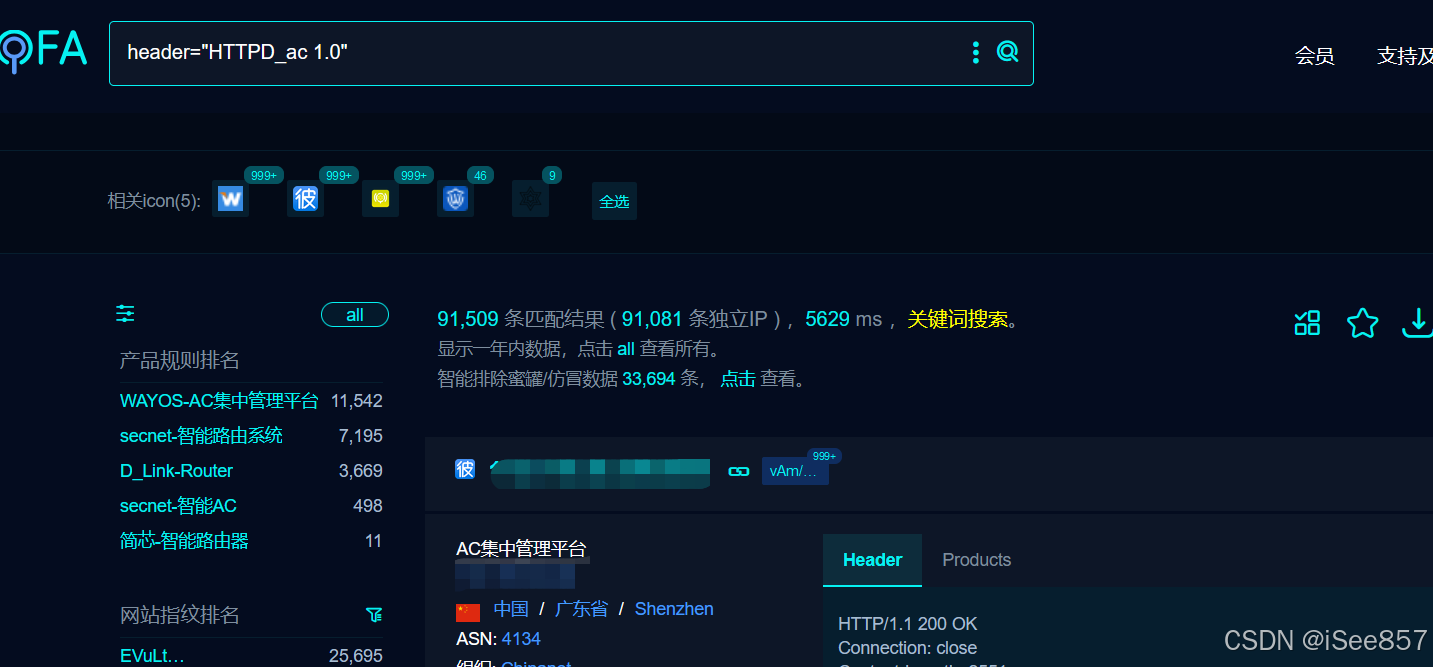Image resolution: width=1433 pixels, height=667 pixels.
Task: Click the 'Connection: close' header line
Action: click(x=908, y=648)
